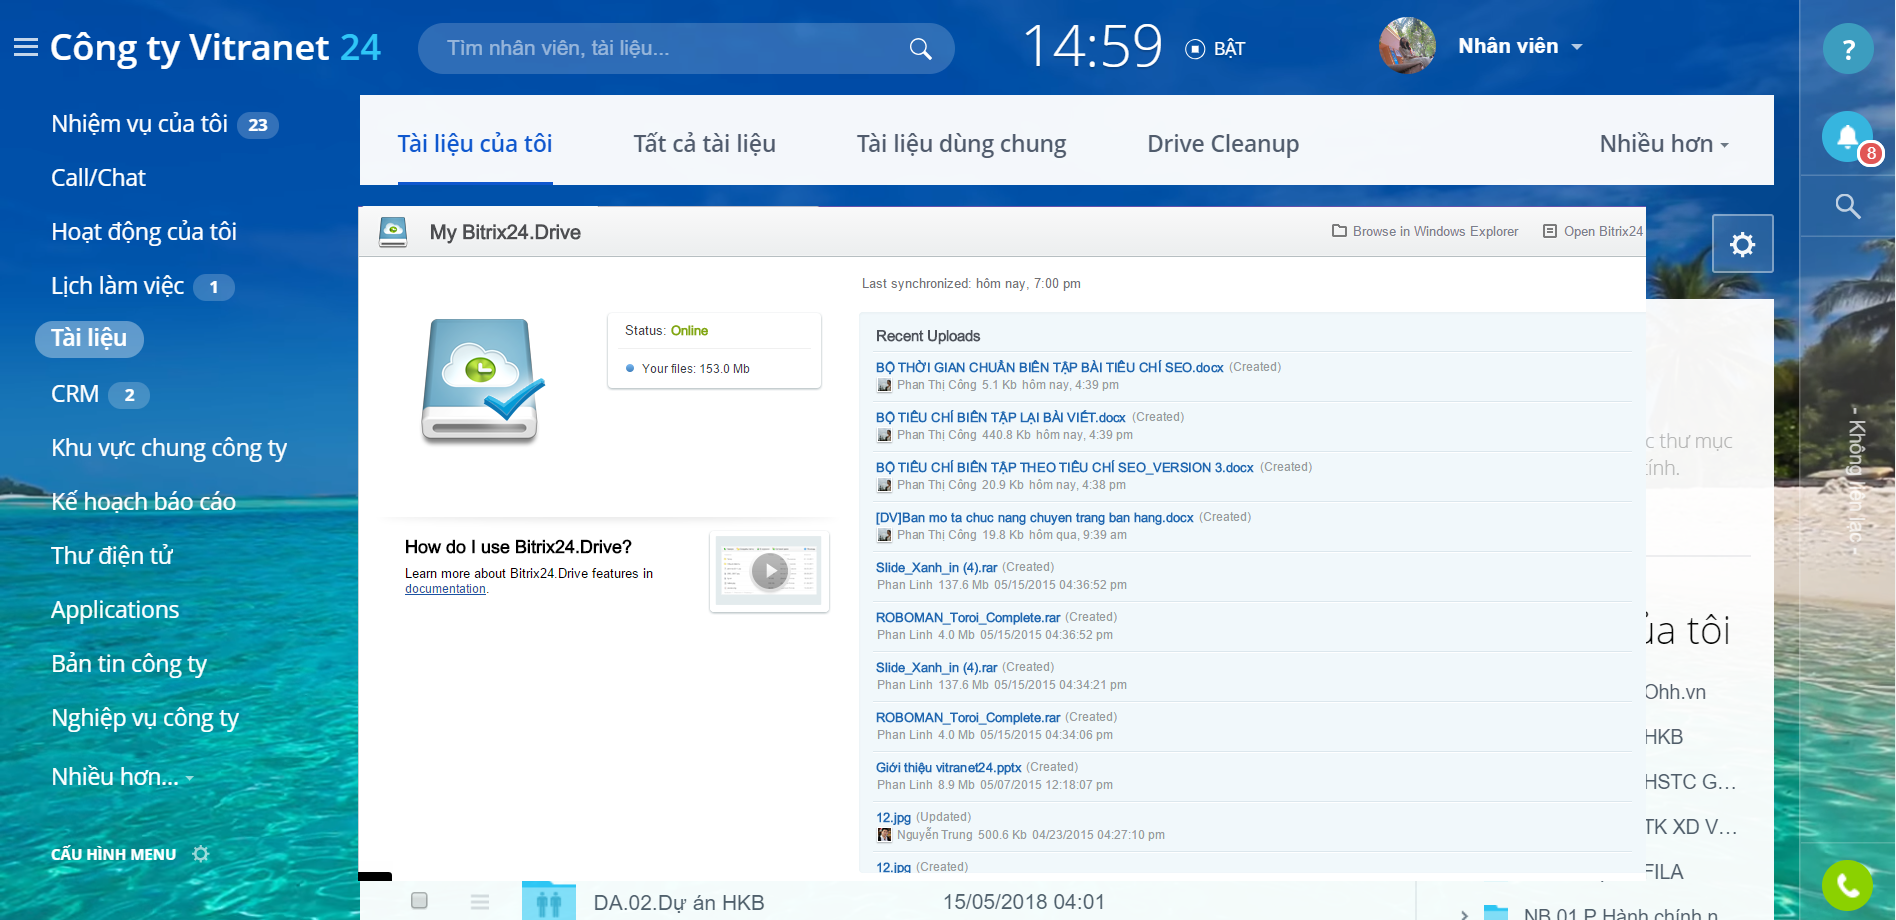Click the menu configuration gear icon
This screenshot has width=1896, height=920.
(201, 854)
